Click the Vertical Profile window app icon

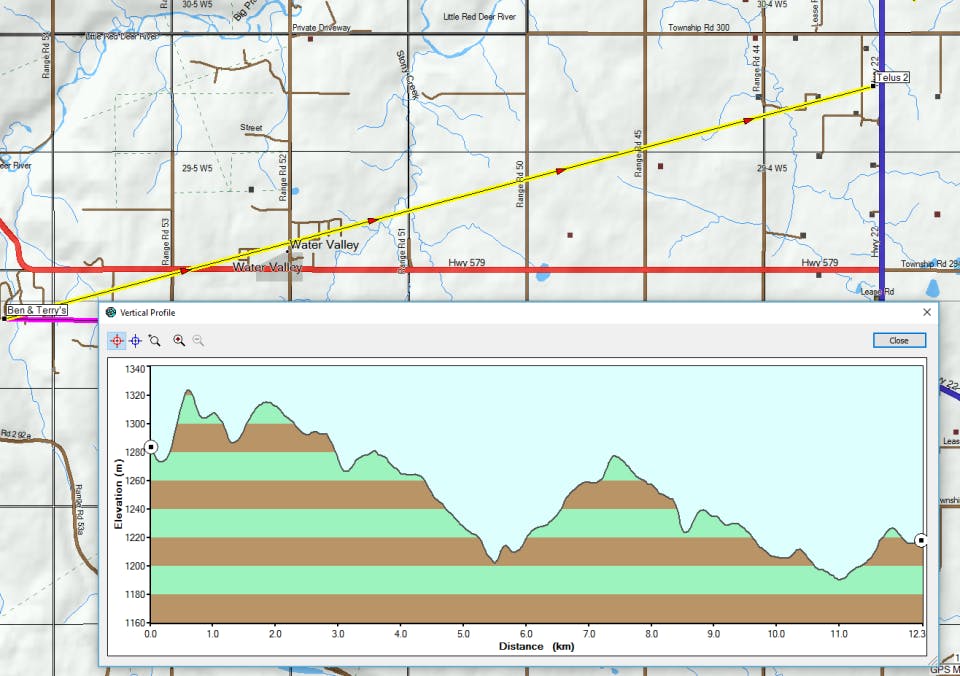pos(111,312)
